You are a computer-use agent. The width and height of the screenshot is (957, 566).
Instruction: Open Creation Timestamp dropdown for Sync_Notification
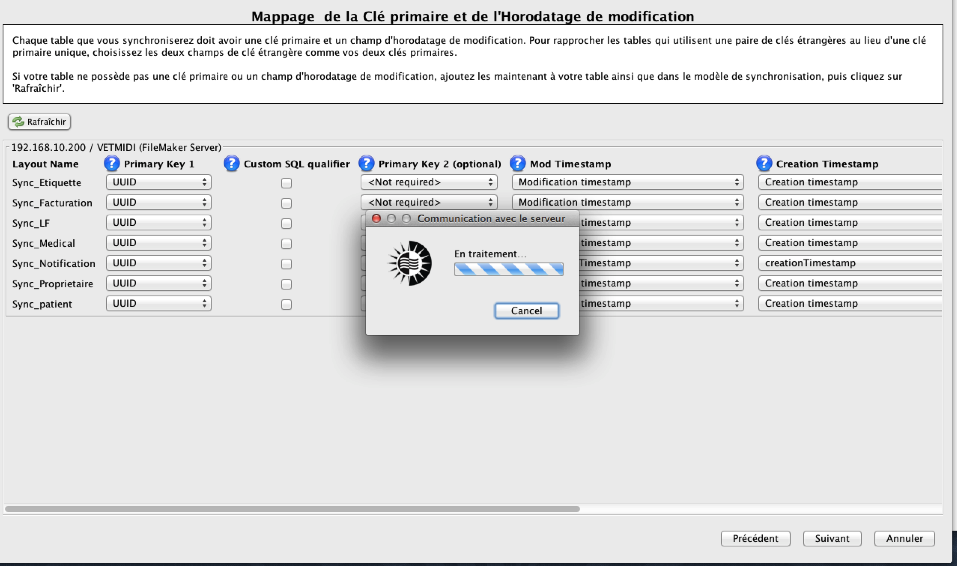pyautogui.click(x=850, y=263)
